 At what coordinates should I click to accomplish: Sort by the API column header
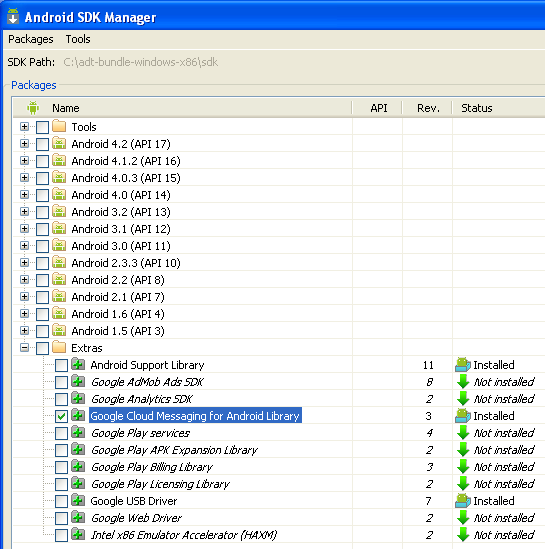378,108
